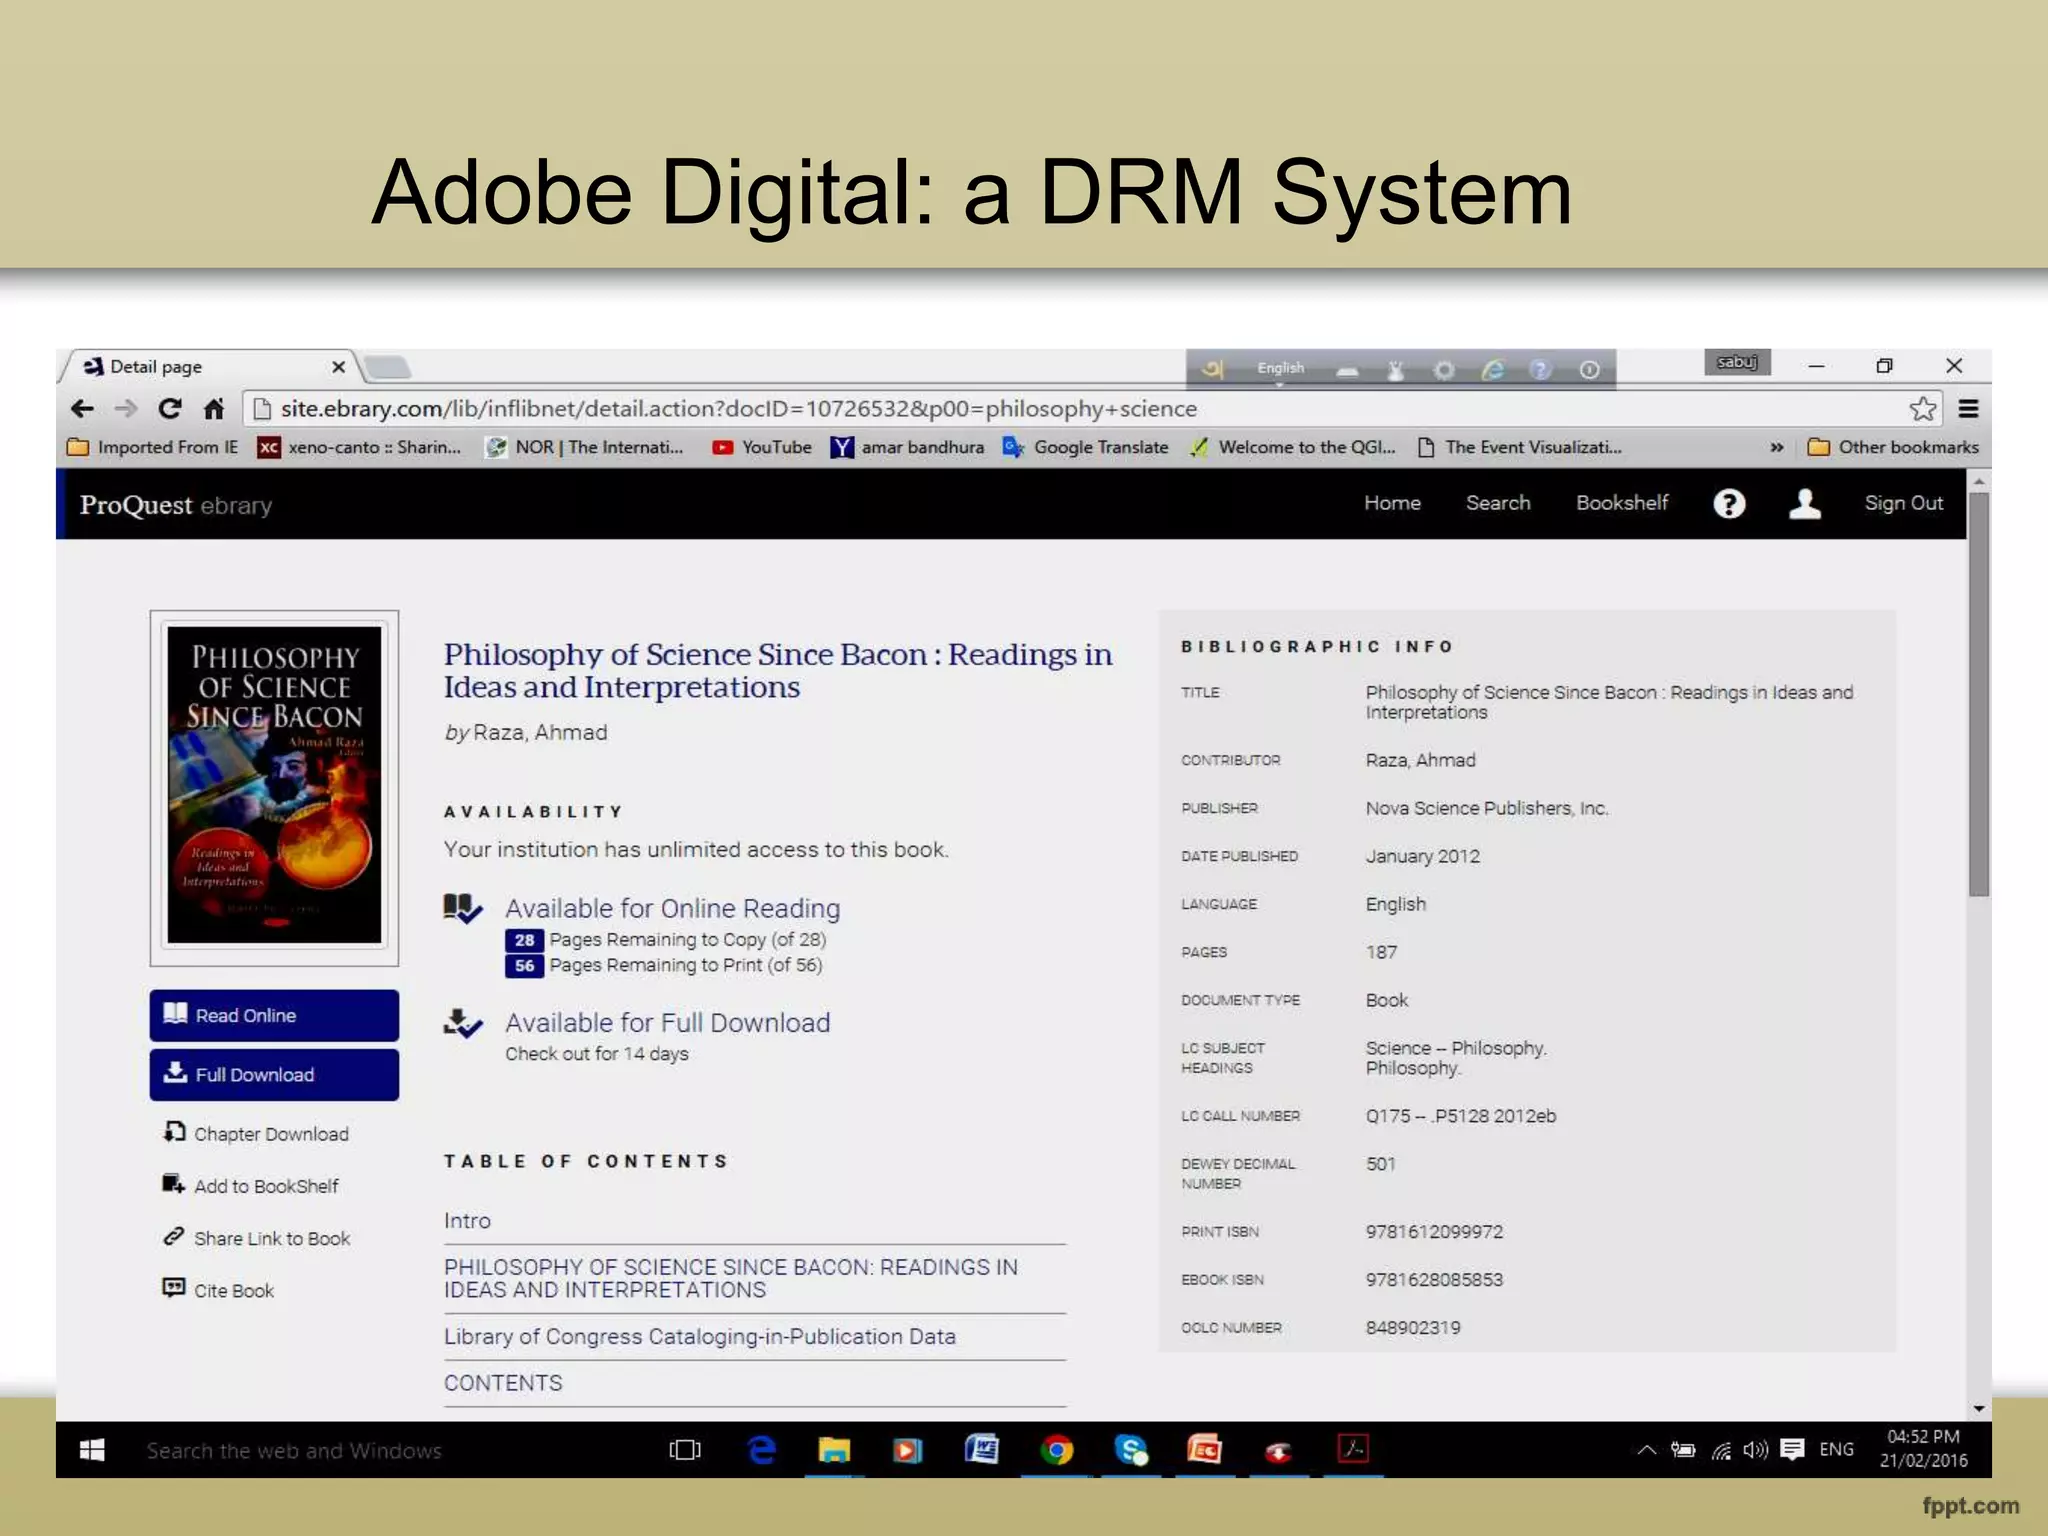Go to the browser Home icon
Image resolution: width=2048 pixels, height=1536 pixels.
pos(214,409)
